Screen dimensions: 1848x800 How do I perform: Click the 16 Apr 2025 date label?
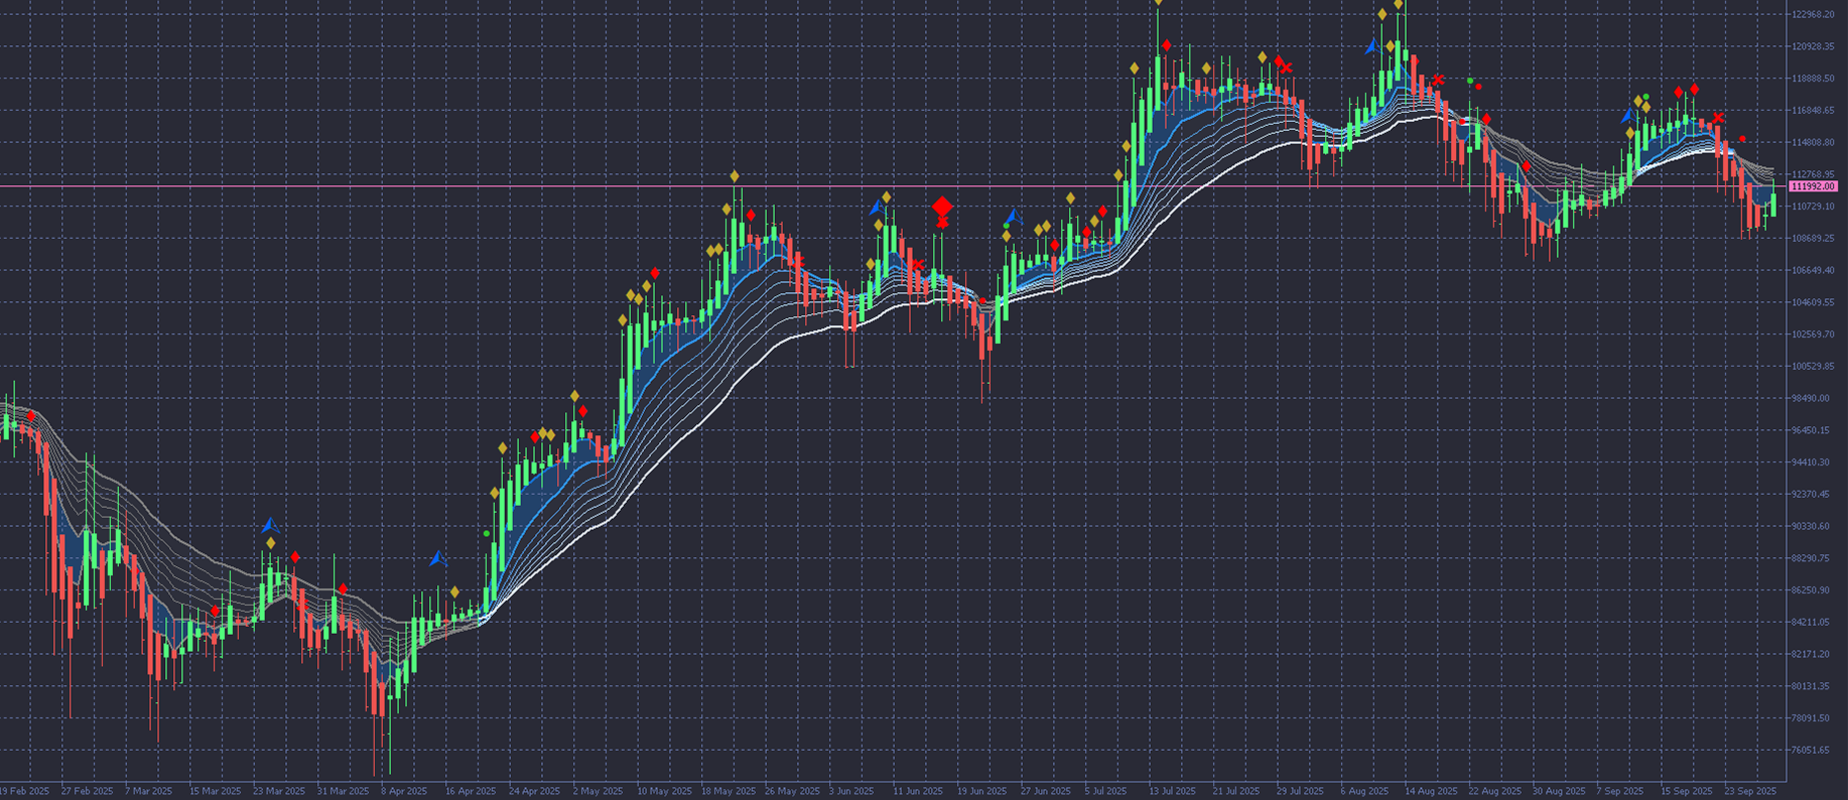(471, 791)
